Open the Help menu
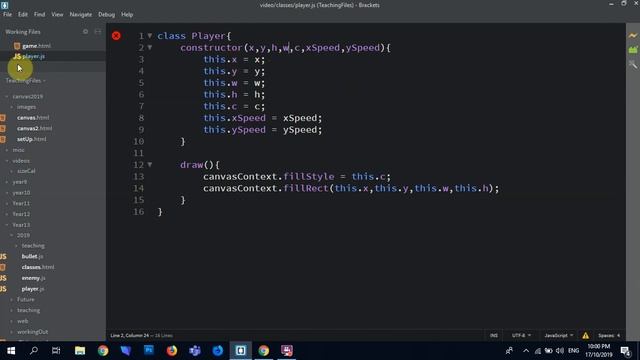The height and width of the screenshot is (360, 640). tap(127, 14)
